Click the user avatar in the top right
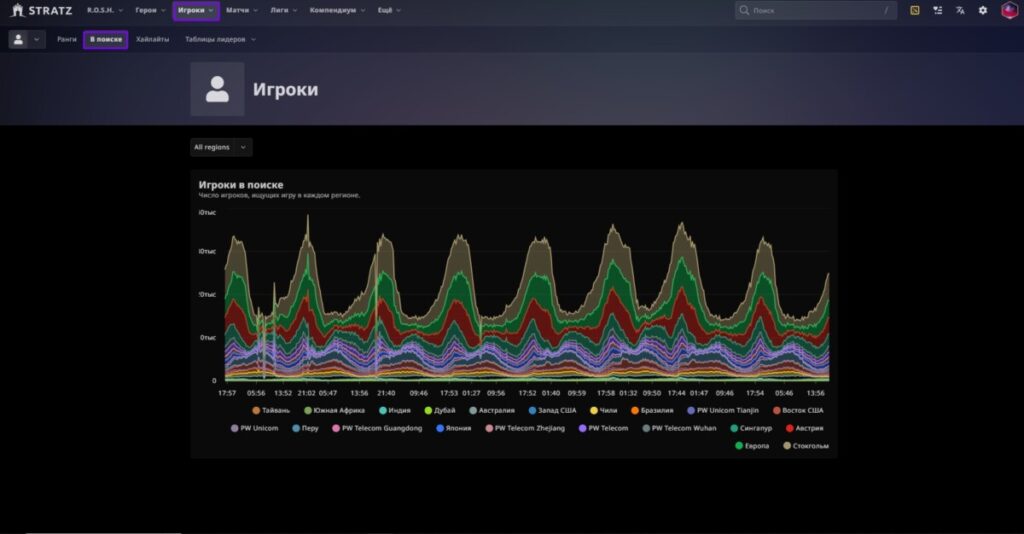Image resolution: width=1024 pixels, height=534 pixels. pyautogui.click(x=1009, y=10)
